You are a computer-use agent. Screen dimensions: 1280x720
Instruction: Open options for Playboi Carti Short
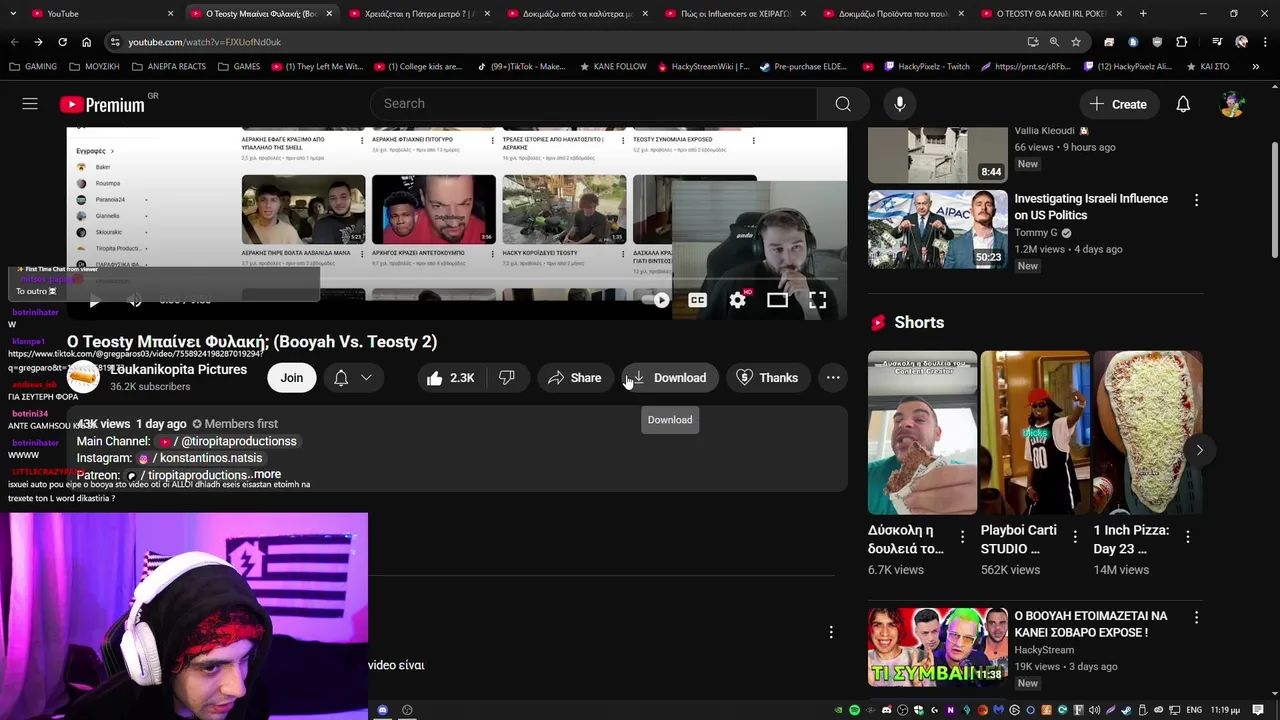(1075, 537)
